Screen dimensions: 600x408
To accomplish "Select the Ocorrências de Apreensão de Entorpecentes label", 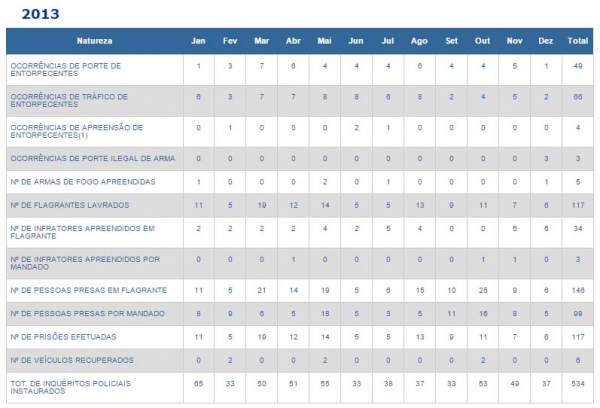I will coord(75,131).
